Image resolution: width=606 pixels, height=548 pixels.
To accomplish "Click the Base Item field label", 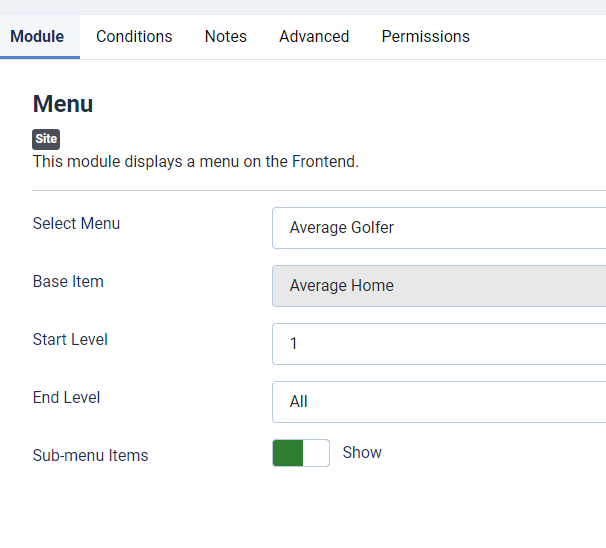I will [x=68, y=282].
